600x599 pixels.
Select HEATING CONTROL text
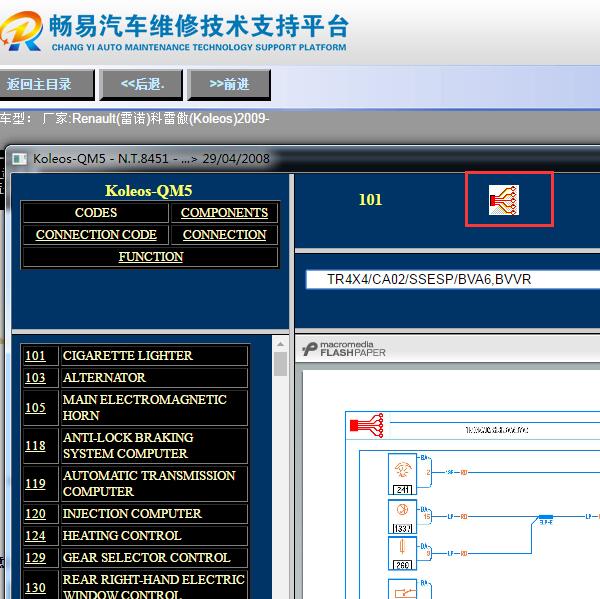122,535
